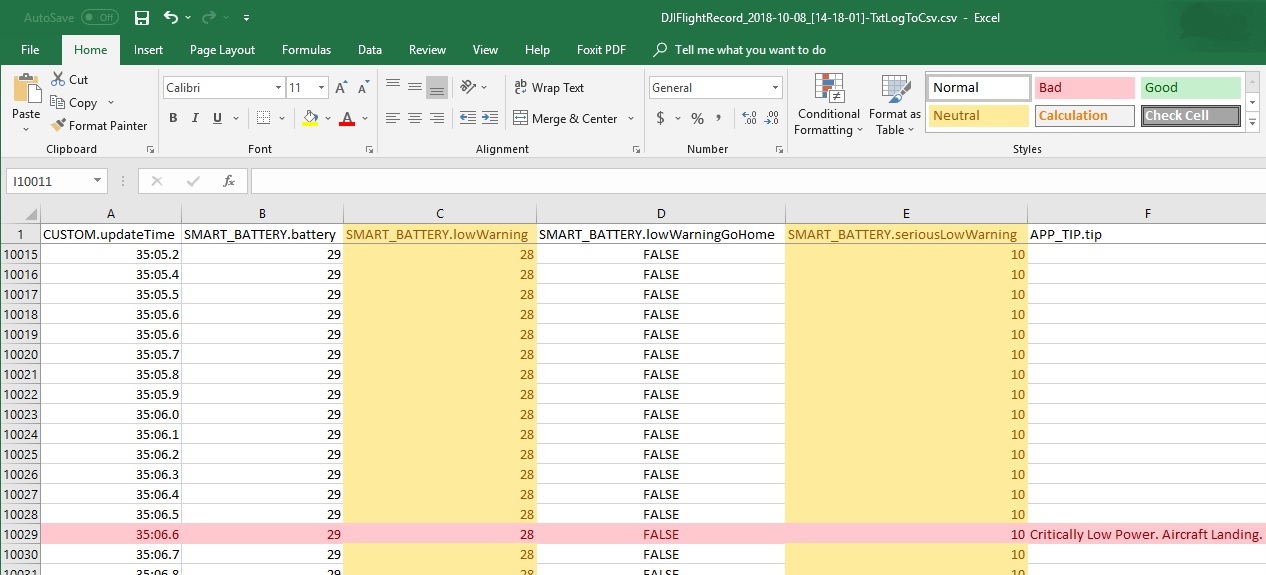Apply the Check Cell style
This screenshot has width=1266, height=575.
(1191, 116)
